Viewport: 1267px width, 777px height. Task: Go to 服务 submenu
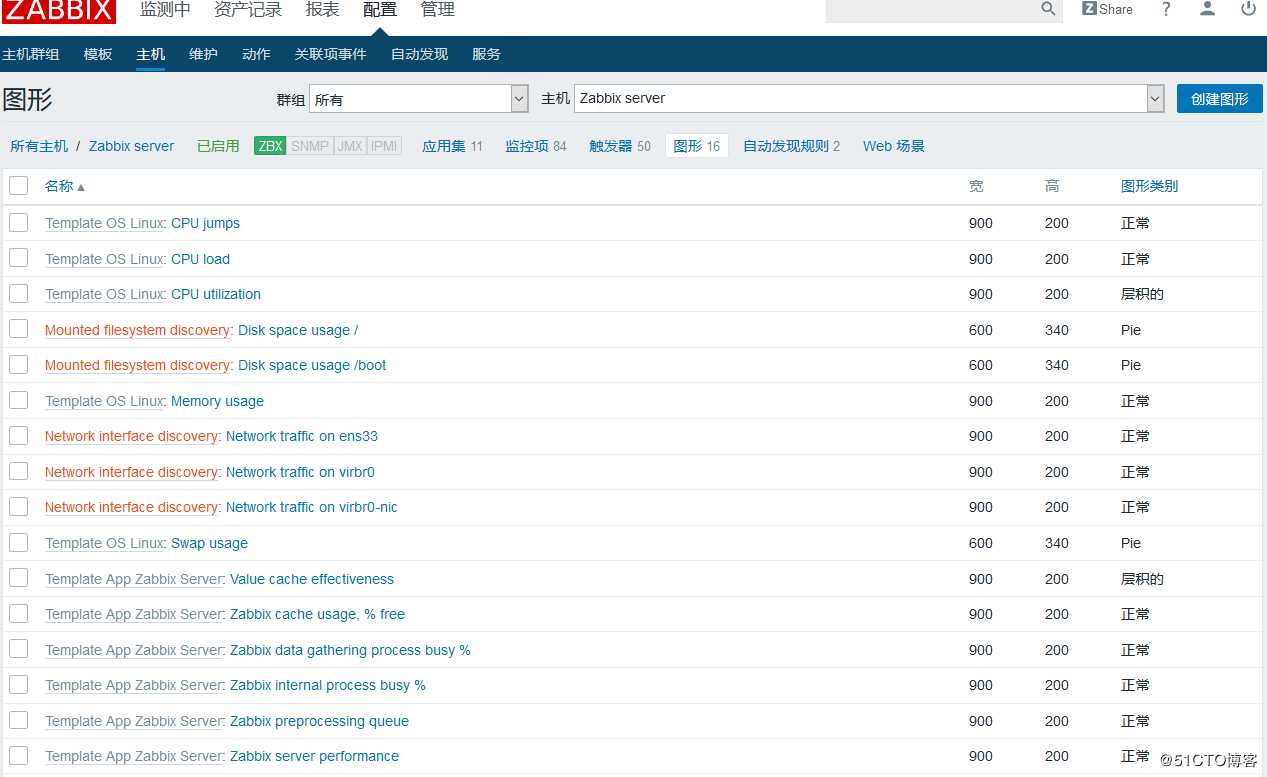(x=486, y=54)
